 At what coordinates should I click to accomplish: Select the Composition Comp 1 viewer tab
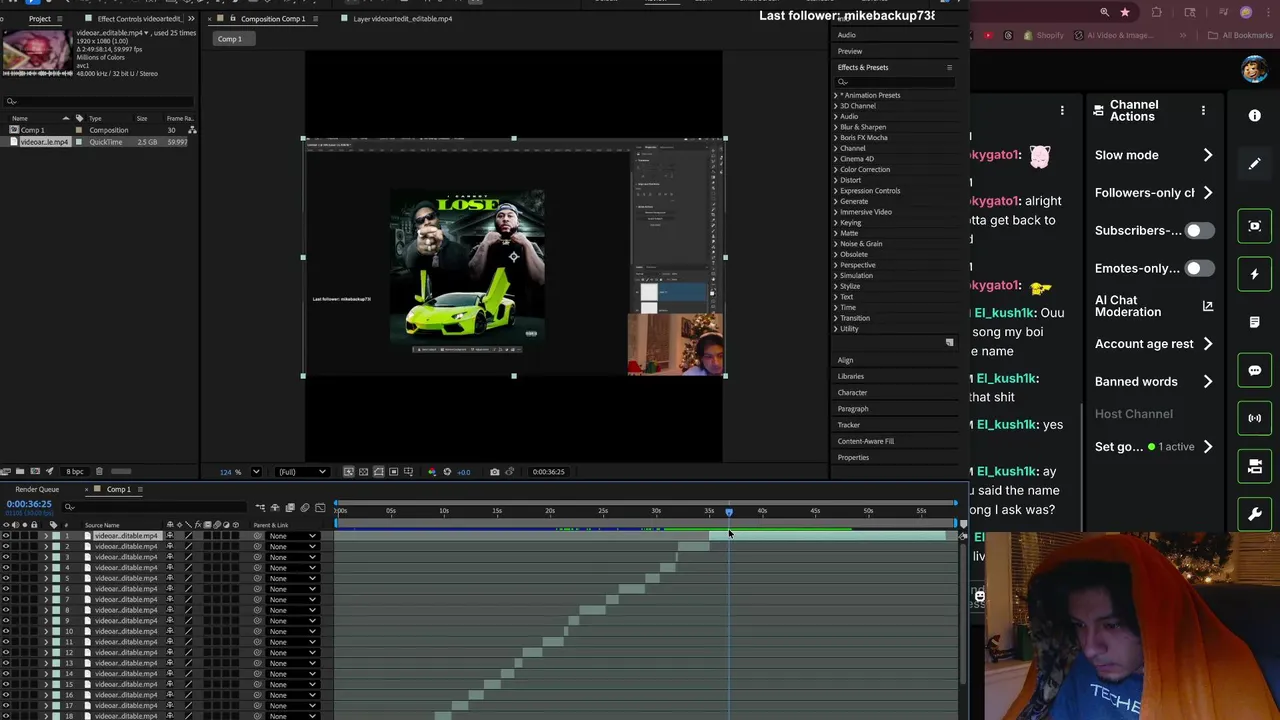[273, 19]
